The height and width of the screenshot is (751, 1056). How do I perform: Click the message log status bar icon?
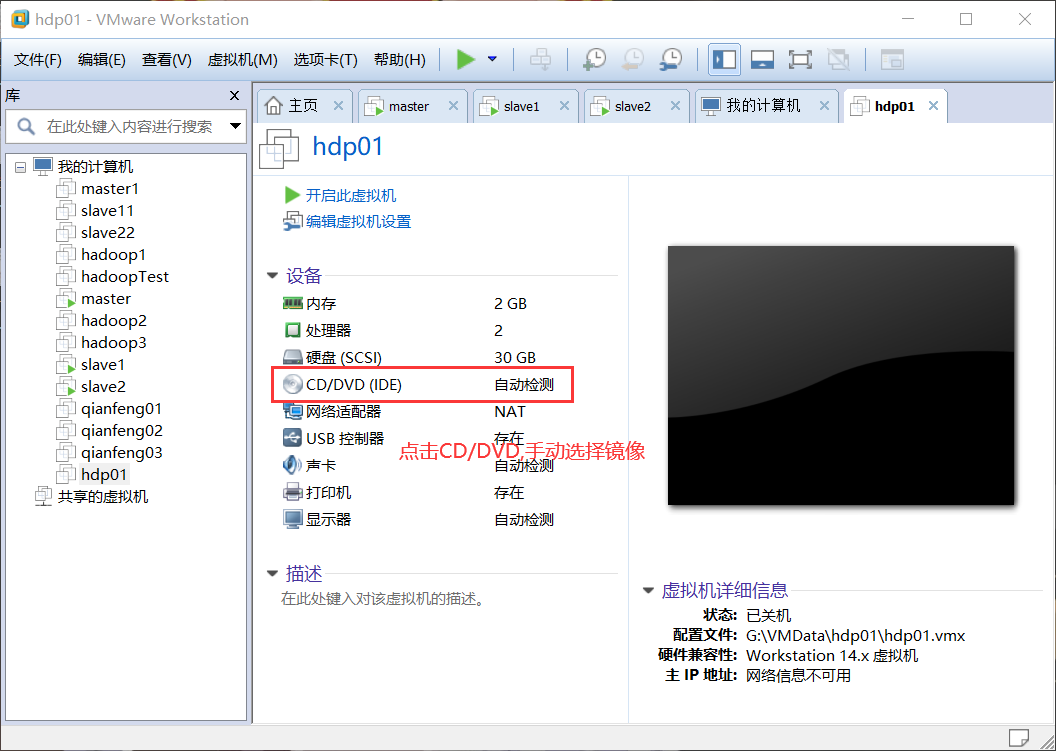pyautogui.click(x=1018, y=738)
